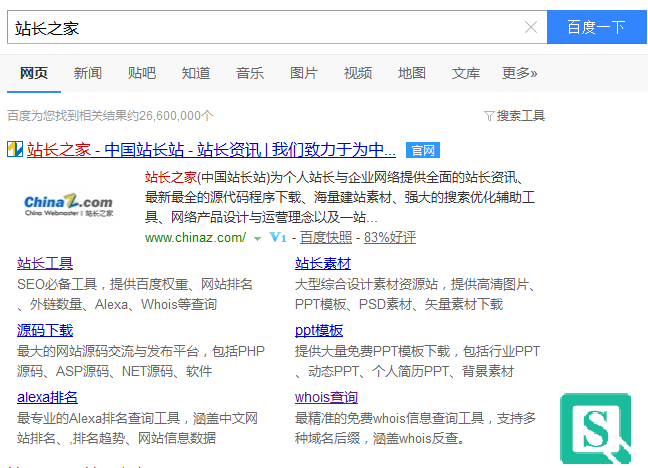Switch to the 图片 tab

304,73
